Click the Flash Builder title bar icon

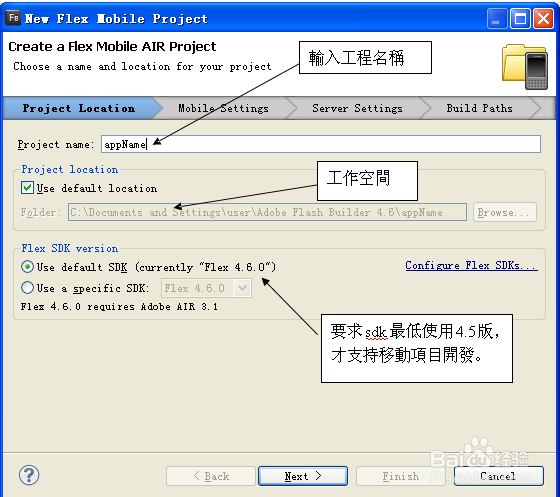(x=14, y=17)
